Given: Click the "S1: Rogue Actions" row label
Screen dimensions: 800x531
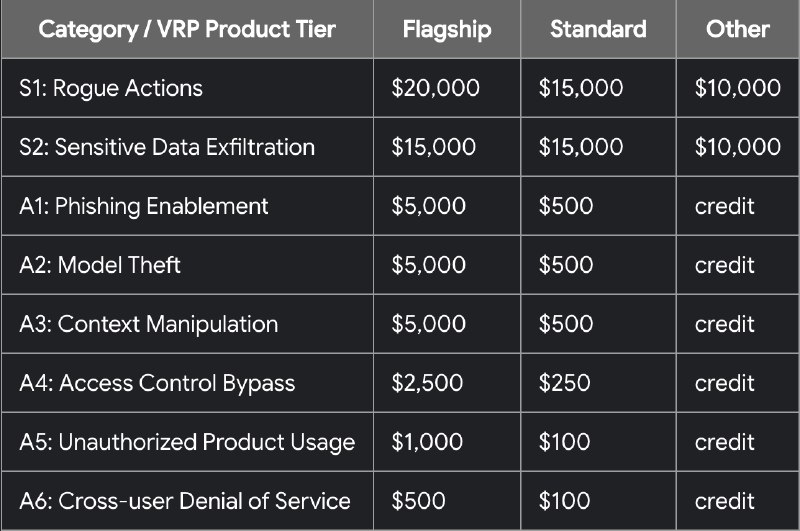Looking at the screenshot, I should click(x=111, y=88).
